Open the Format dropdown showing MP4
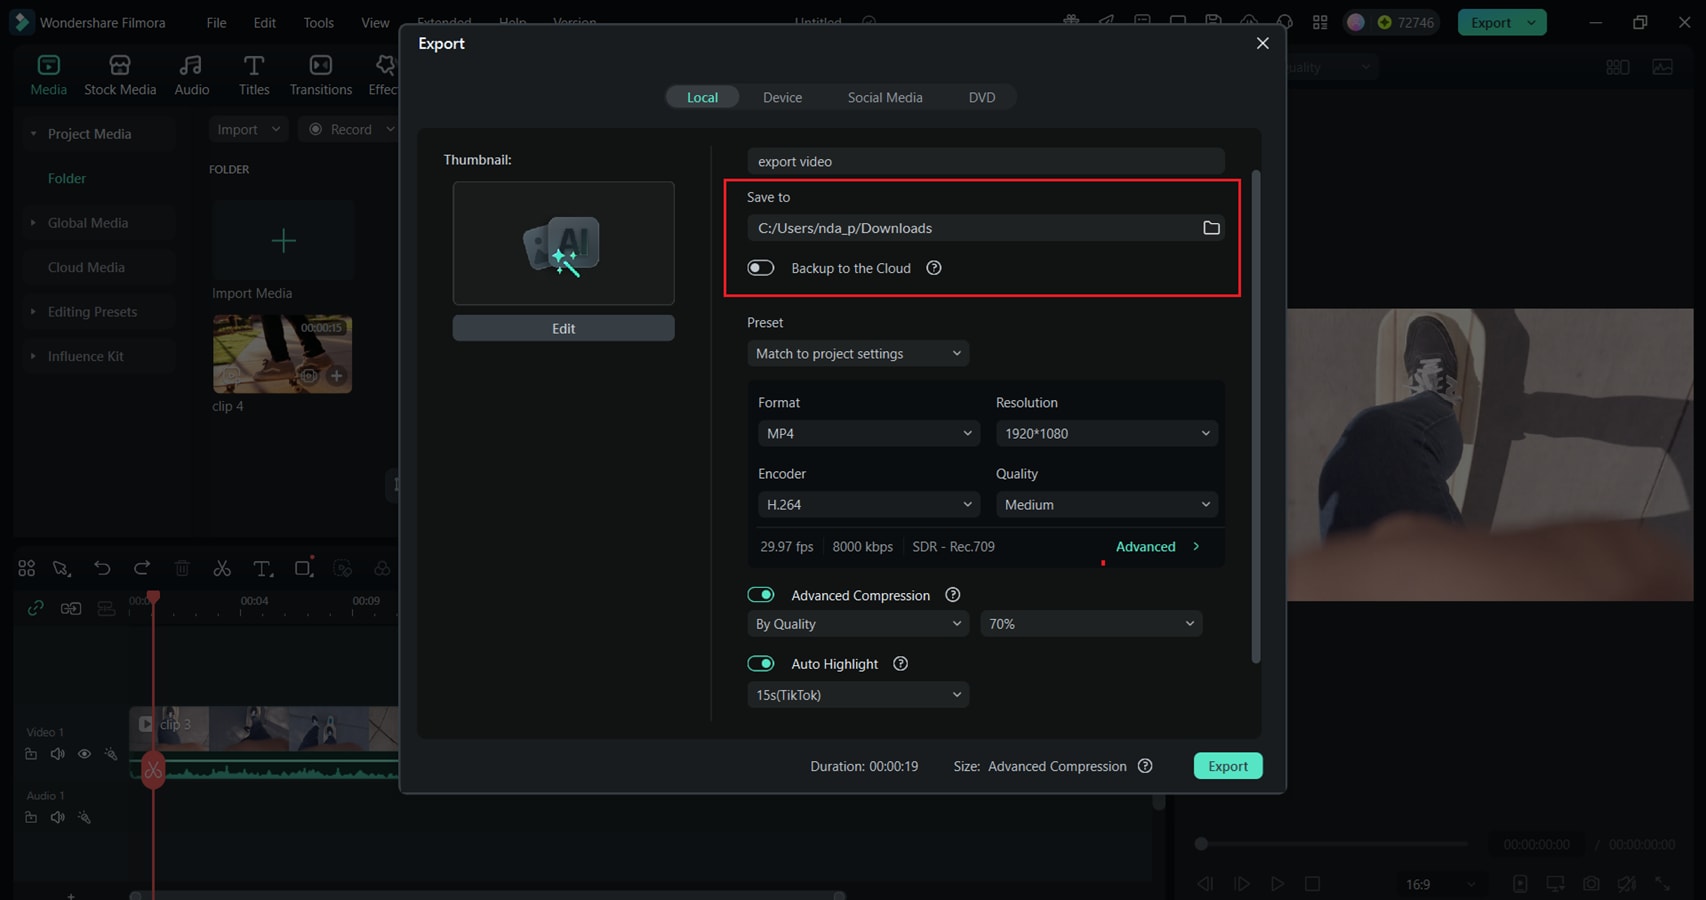This screenshot has width=1706, height=900. pyautogui.click(x=869, y=433)
